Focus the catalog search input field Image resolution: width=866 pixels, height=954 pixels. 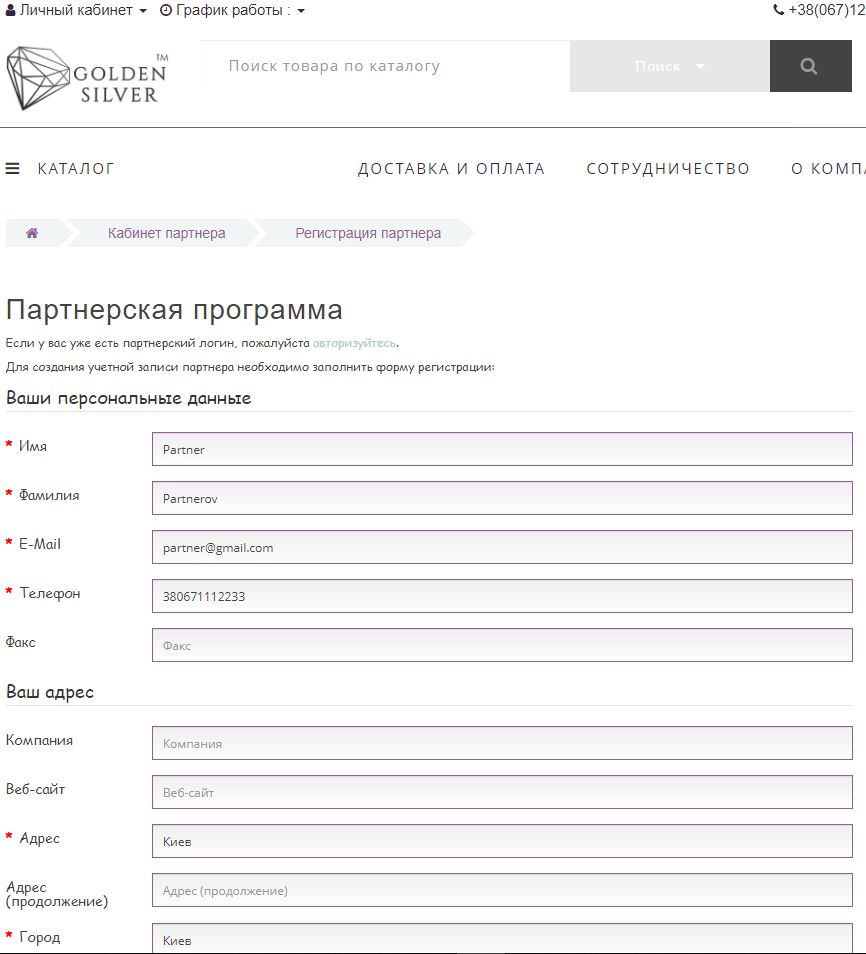pos(385,66)
